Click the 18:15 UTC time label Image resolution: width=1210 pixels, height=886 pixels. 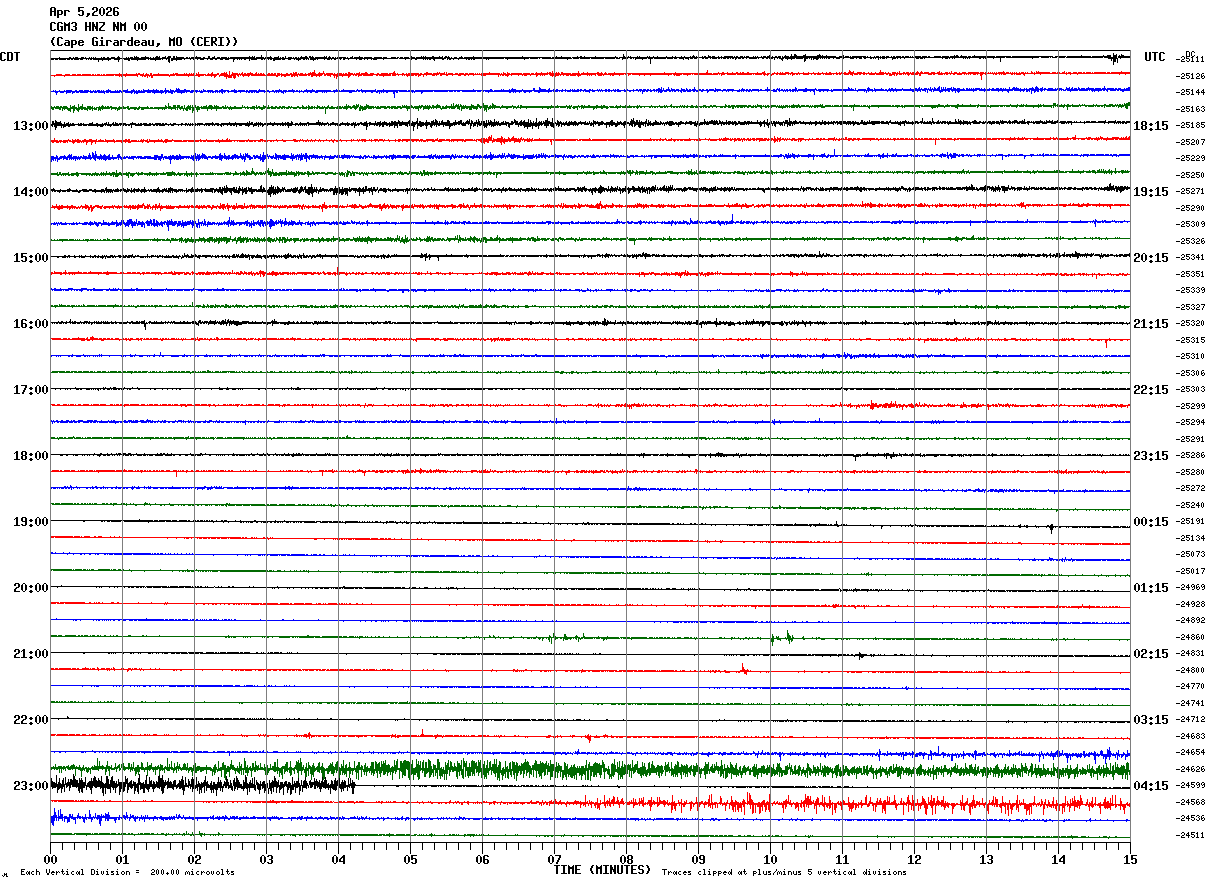1151,126
